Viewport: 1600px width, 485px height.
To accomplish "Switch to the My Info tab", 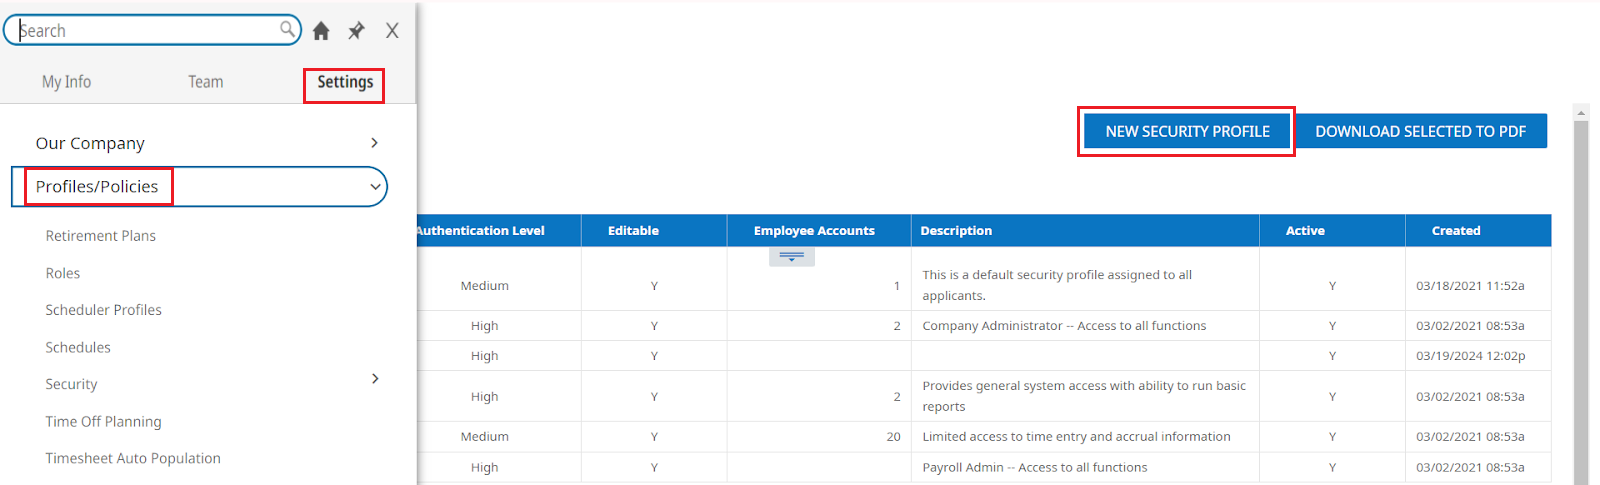I will (66, 82).
